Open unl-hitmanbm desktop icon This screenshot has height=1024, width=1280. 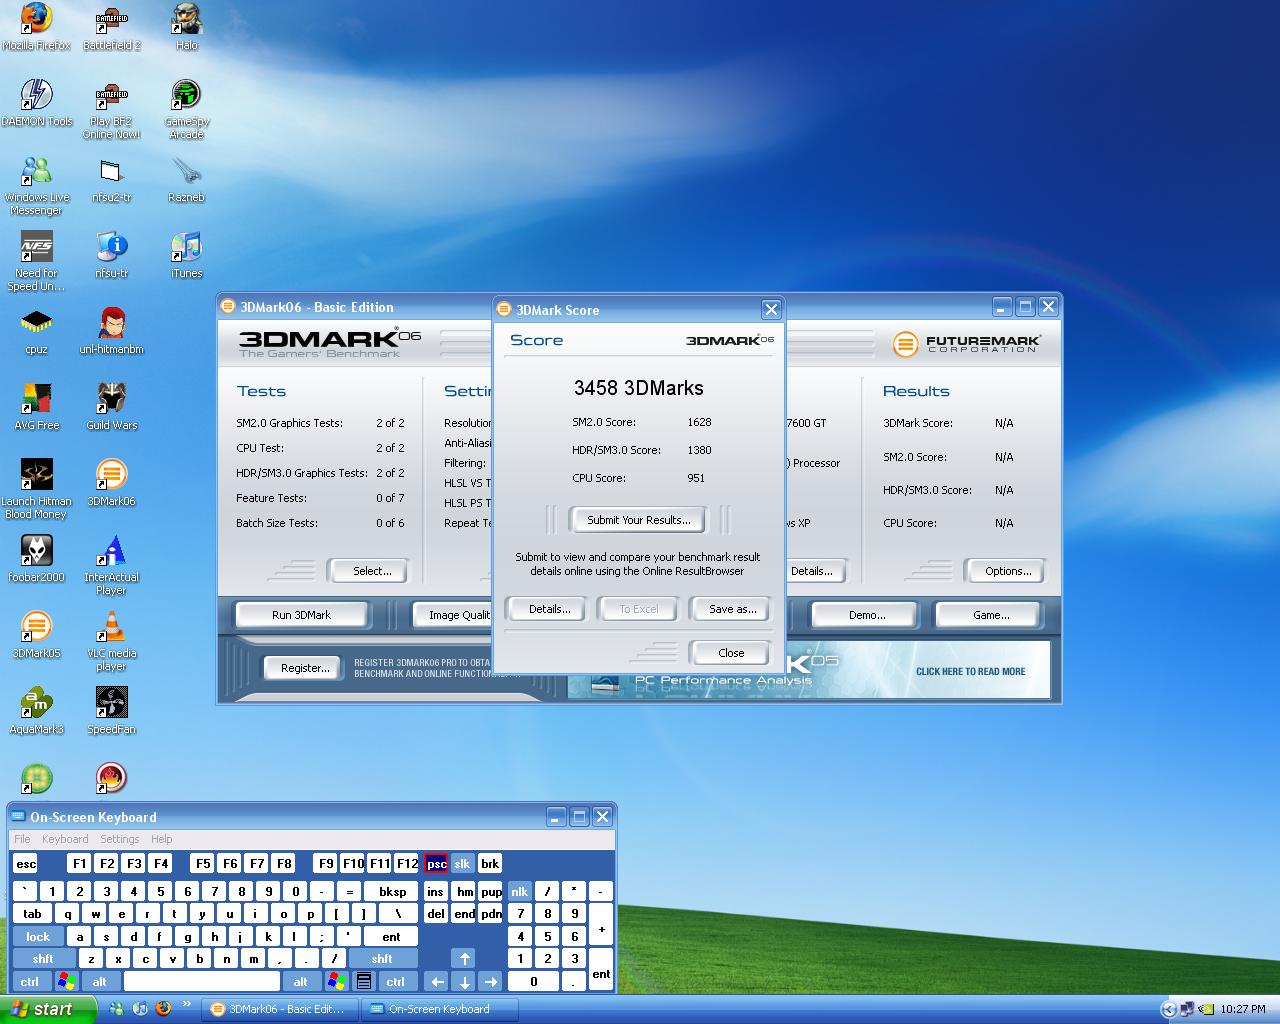tap(111, 331)
